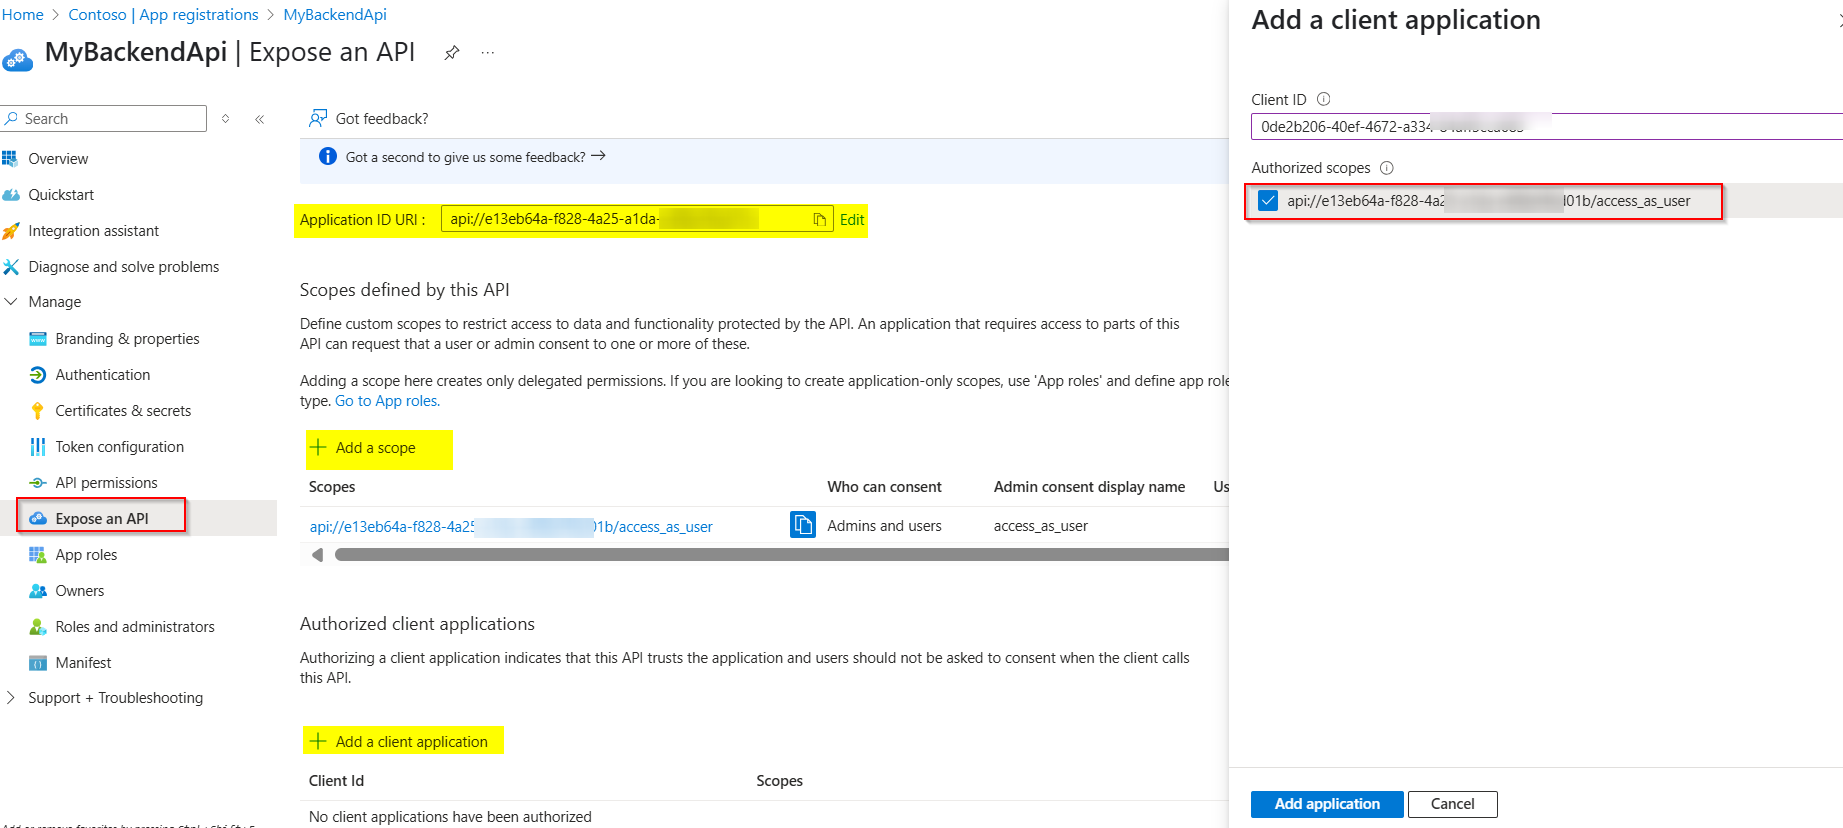Click the Client ID info icon

pyautogui.click(x=1324, y=99)
